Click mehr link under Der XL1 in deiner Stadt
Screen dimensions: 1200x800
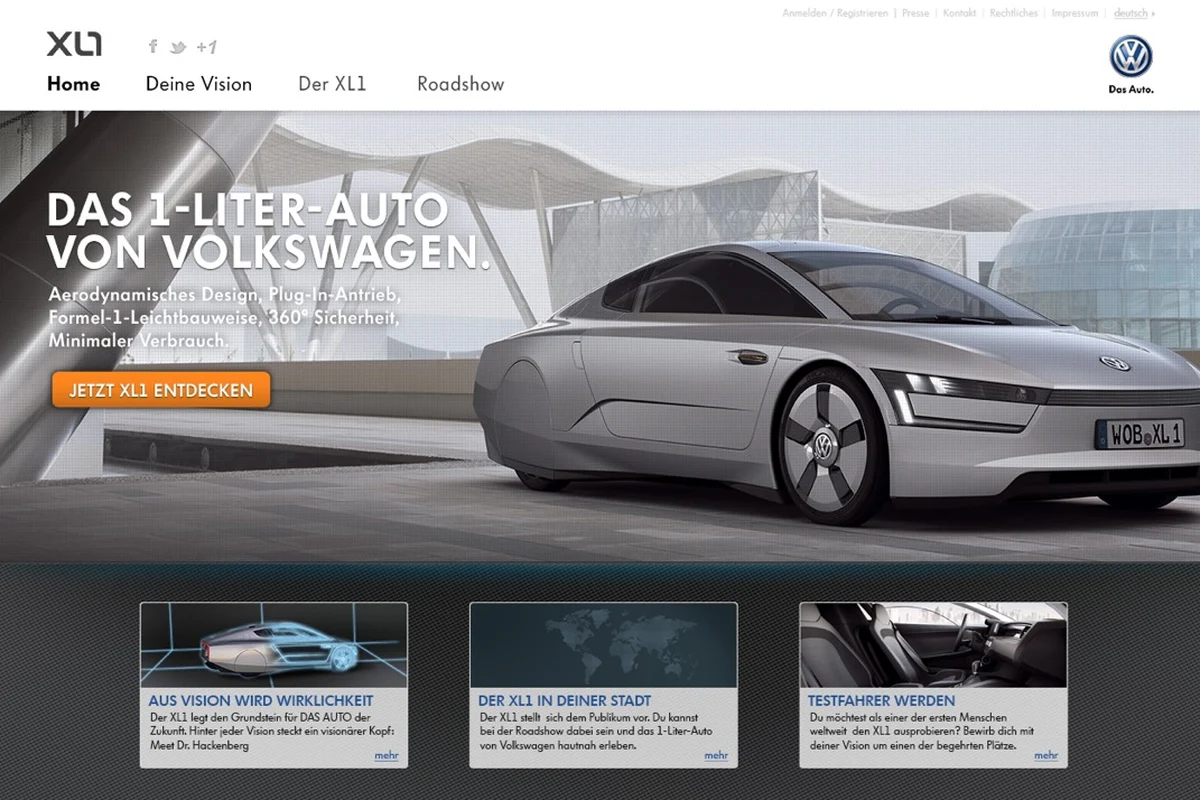pos(716,755)
